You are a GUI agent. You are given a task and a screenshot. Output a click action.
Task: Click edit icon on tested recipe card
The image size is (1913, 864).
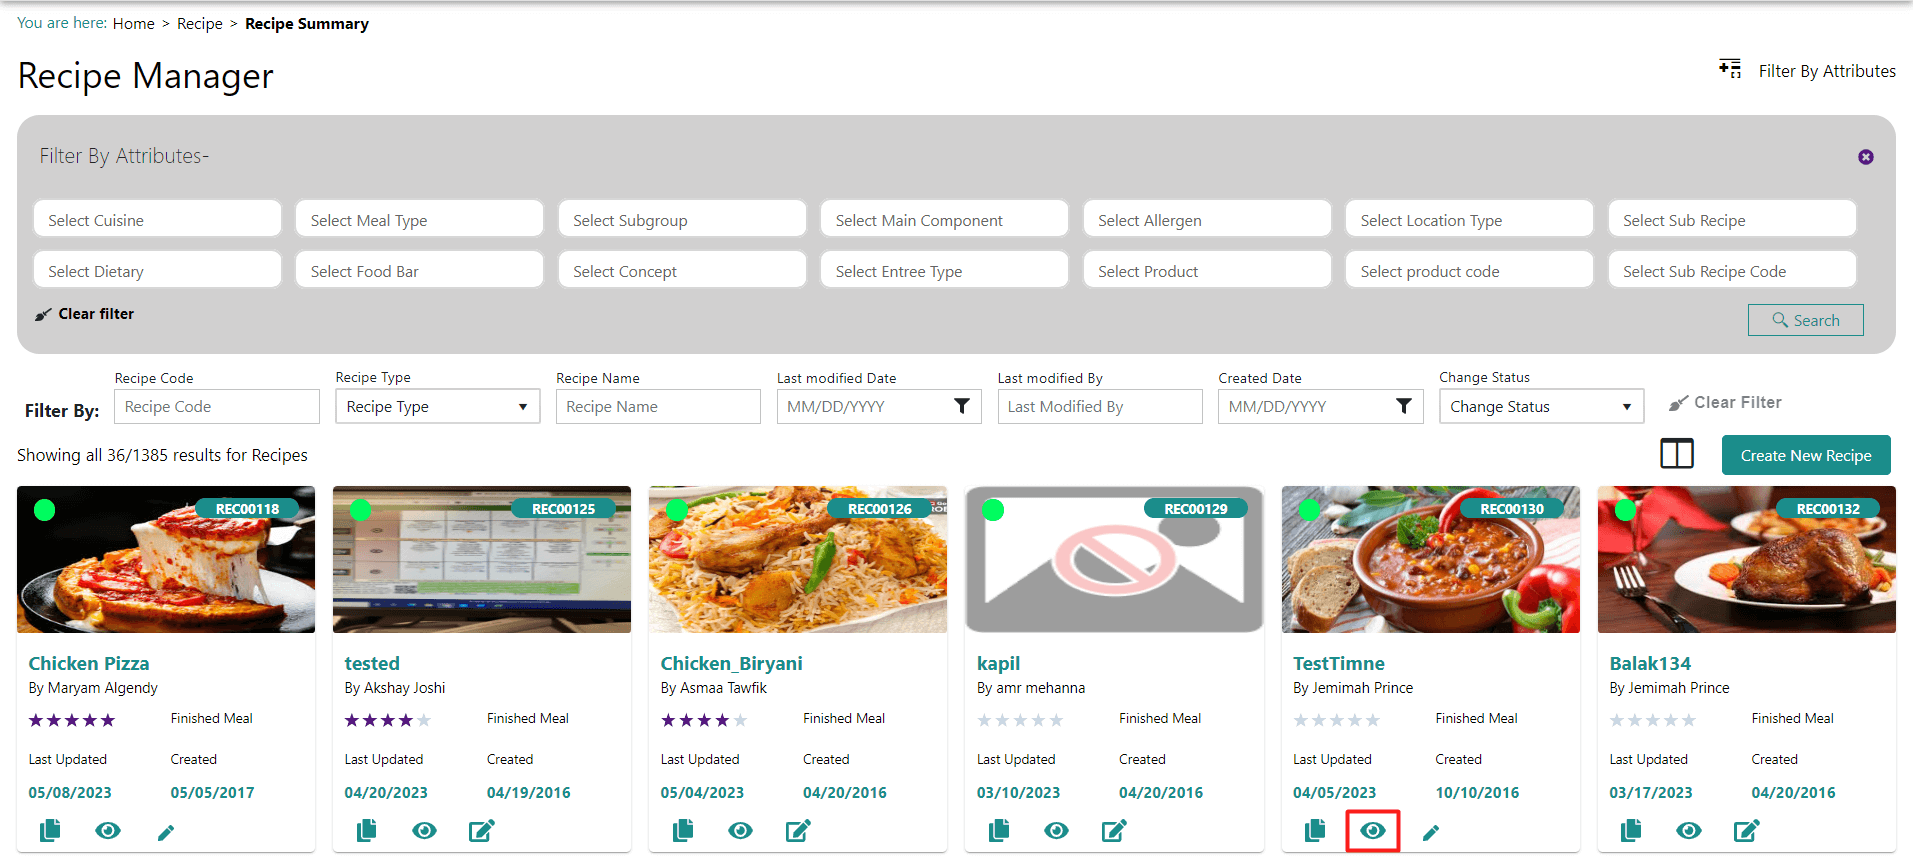coord(481,830)
